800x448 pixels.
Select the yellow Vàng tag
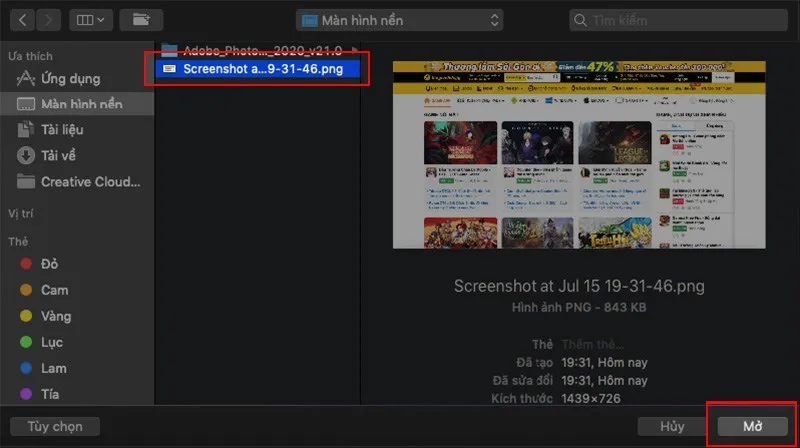[x=56, y=316]
